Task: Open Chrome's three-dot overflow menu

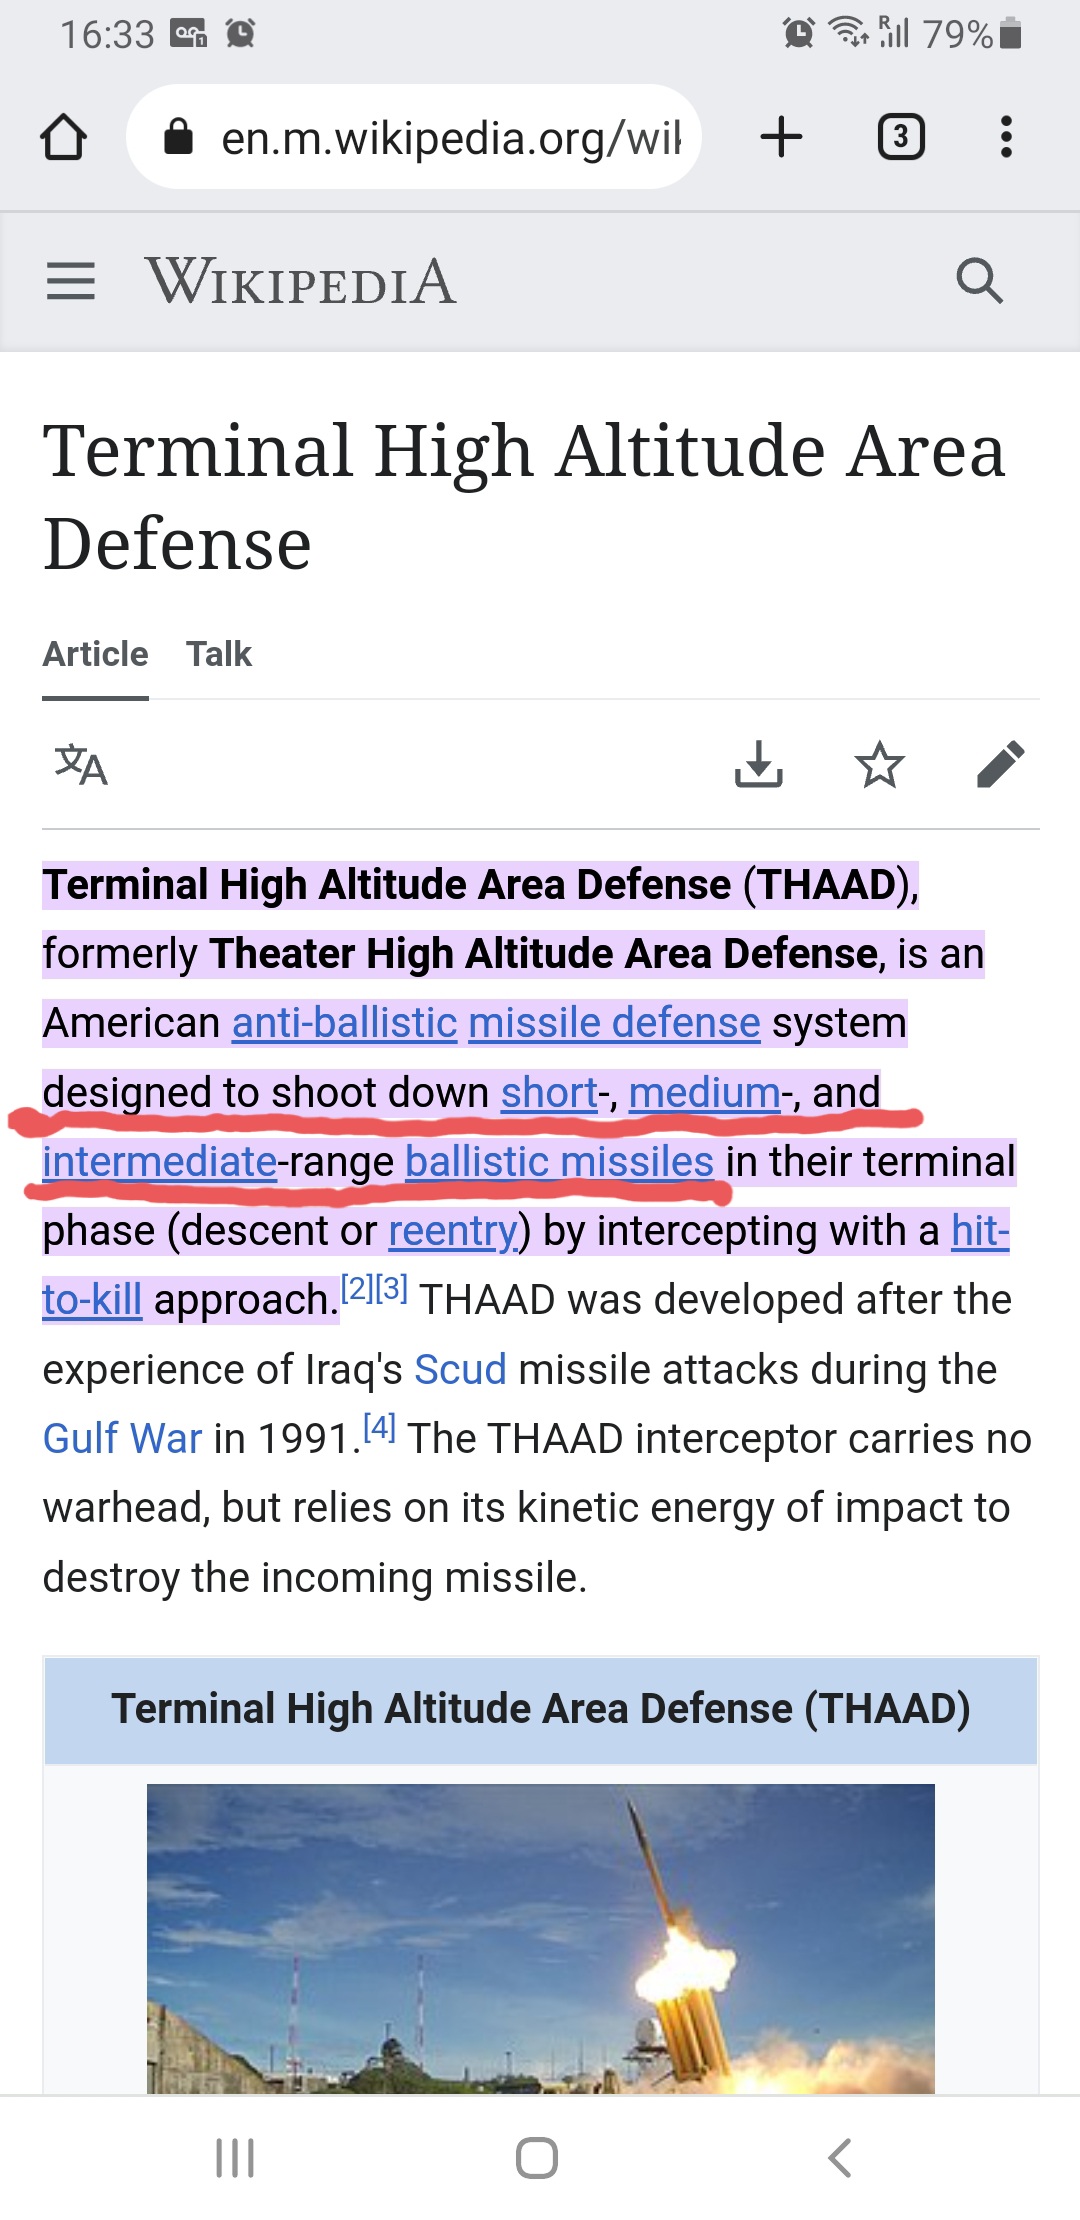Action: [x=1006, y=137]
